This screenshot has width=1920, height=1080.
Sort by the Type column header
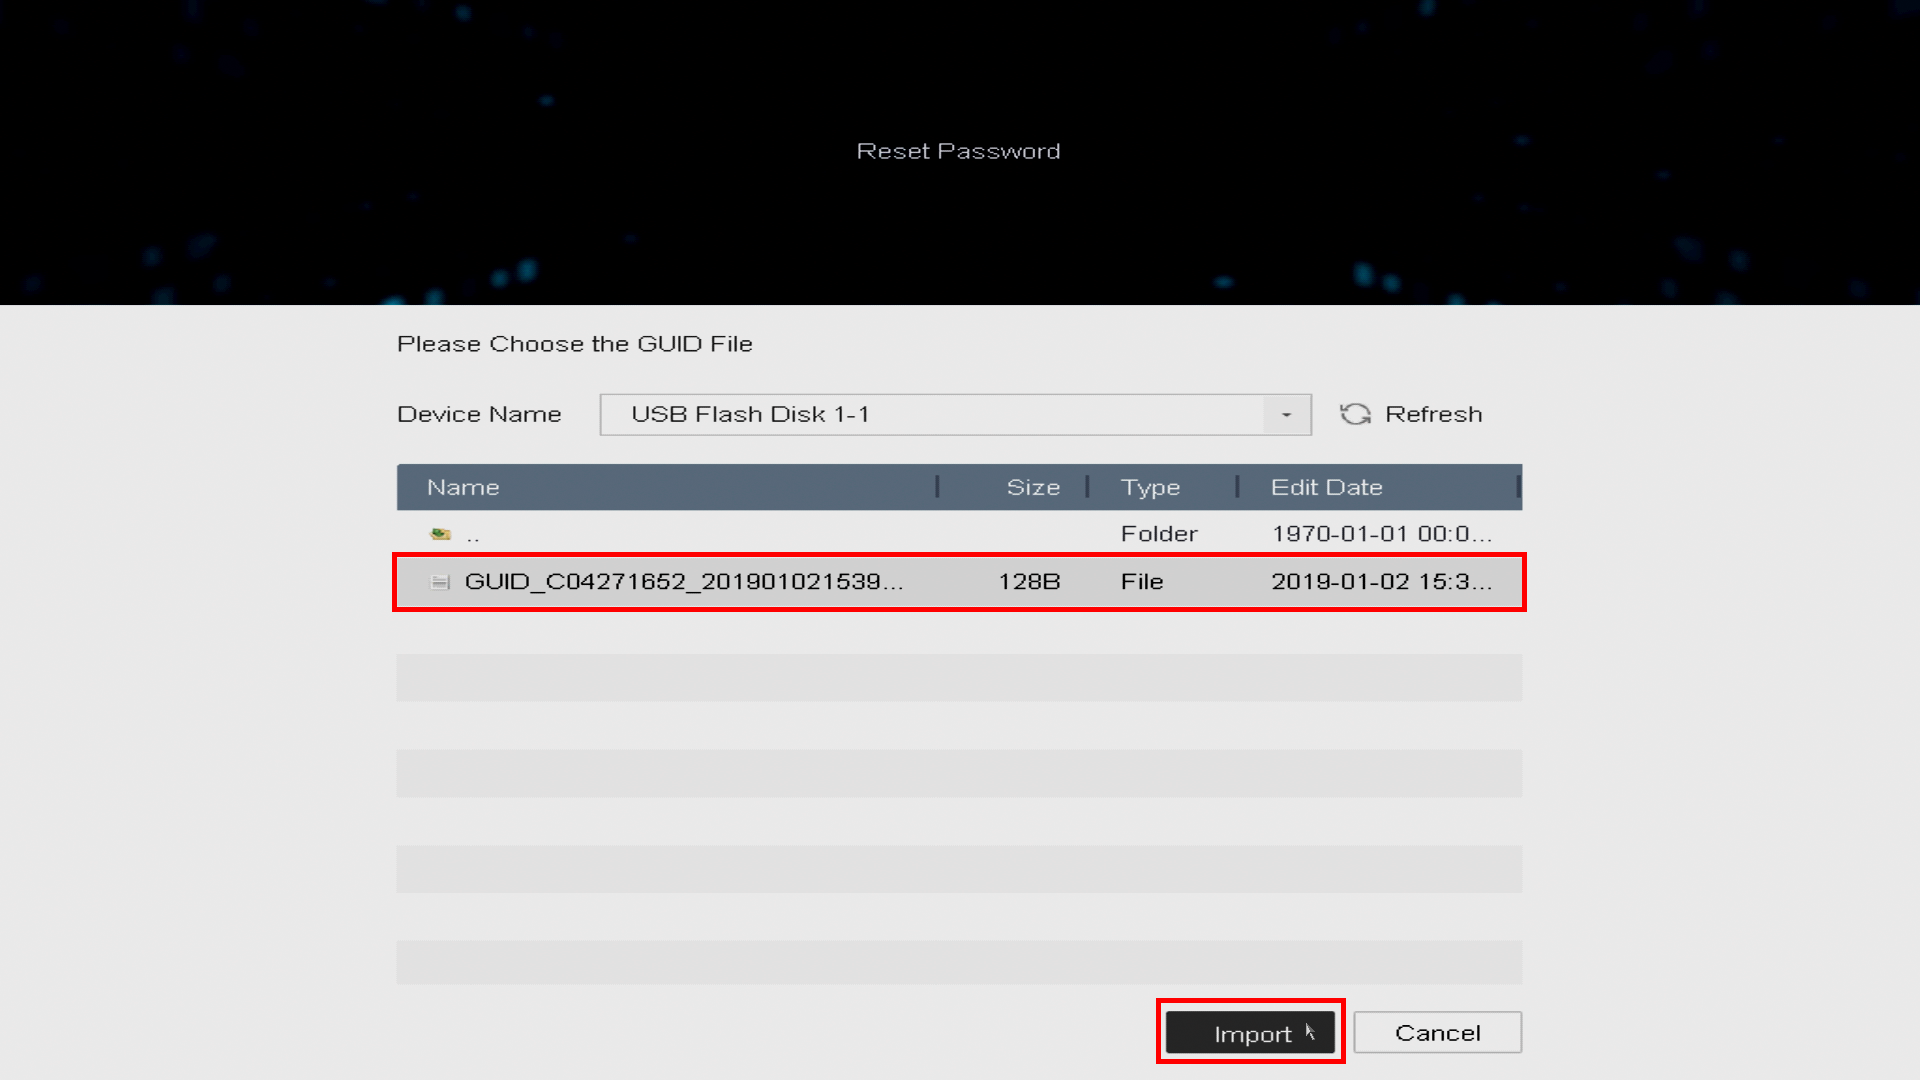pyautogui.click(x=1150, y=487)
